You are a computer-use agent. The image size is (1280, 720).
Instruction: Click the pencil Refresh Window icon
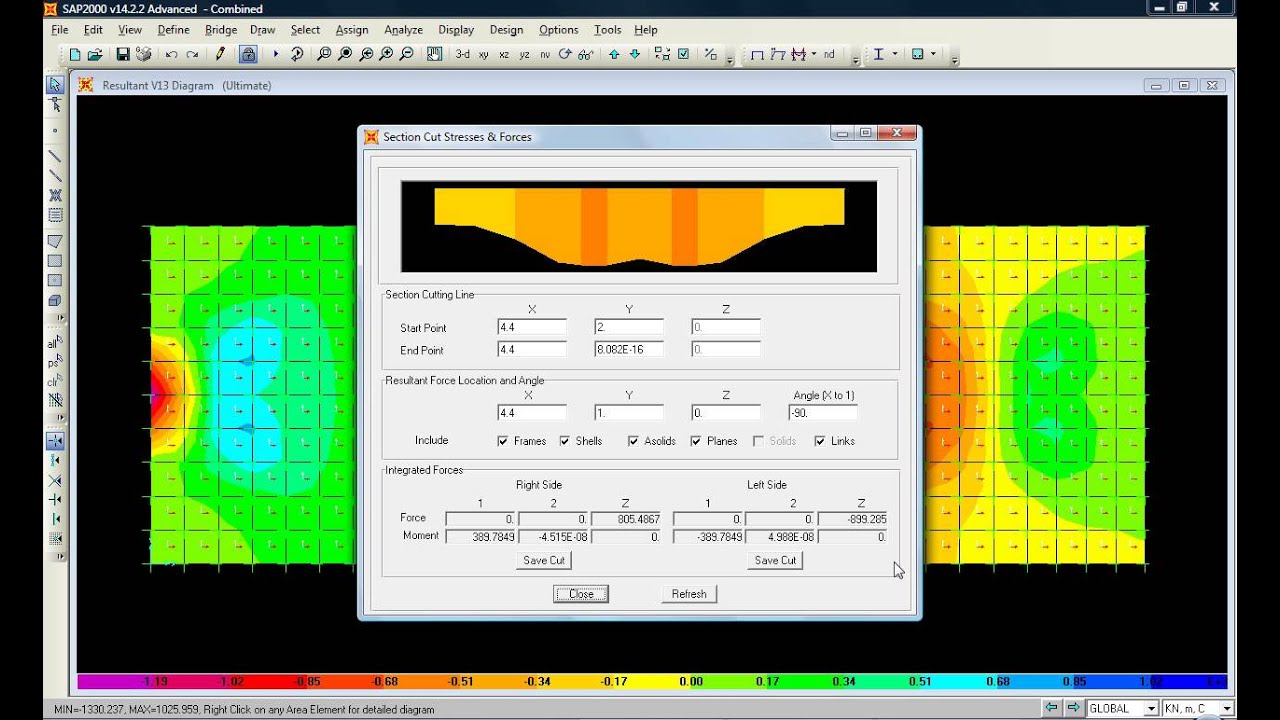pos(220,54)
